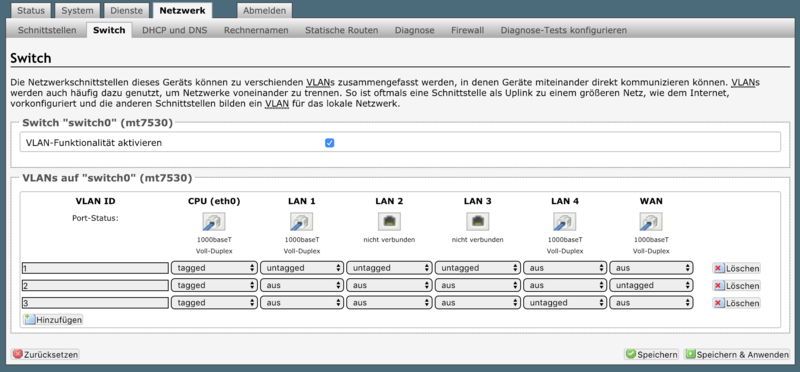Screen dimensions: 800x372
Task: Open VLAN 1 LAN 1 dropdown
Action: [302, 268]
